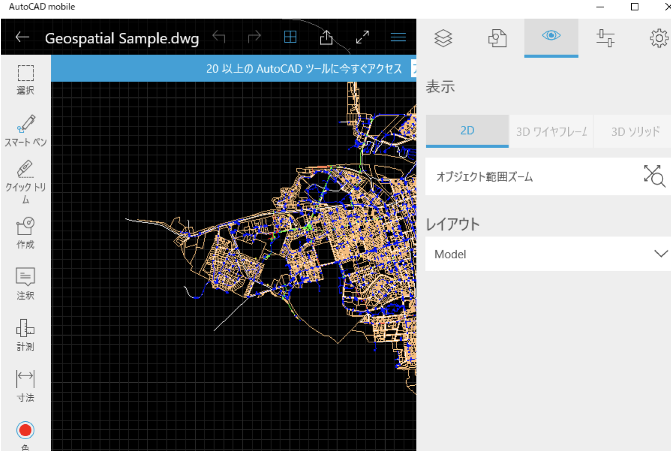
Task: Redo the last undone action
Action: pyautogui.click(x=254, y=37)
